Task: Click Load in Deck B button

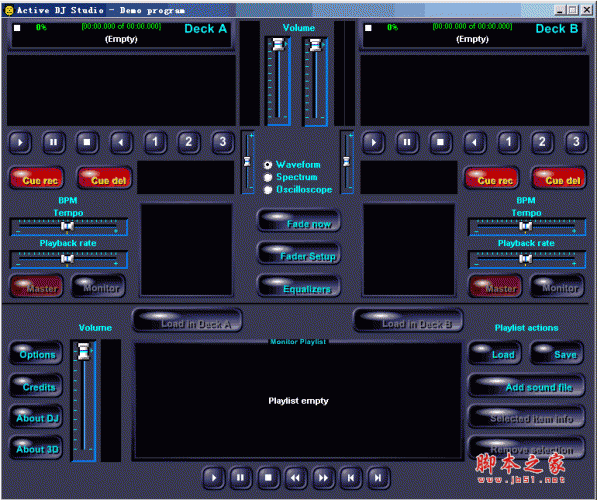Action: click(x=408, y=321)
